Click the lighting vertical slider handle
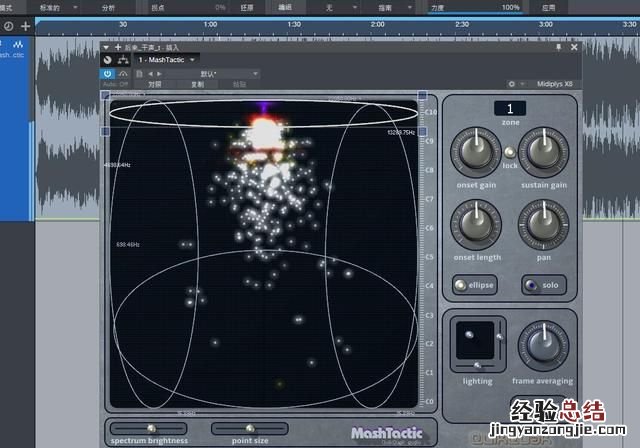Viewport: 640px width, 448px height. point(500,337)
